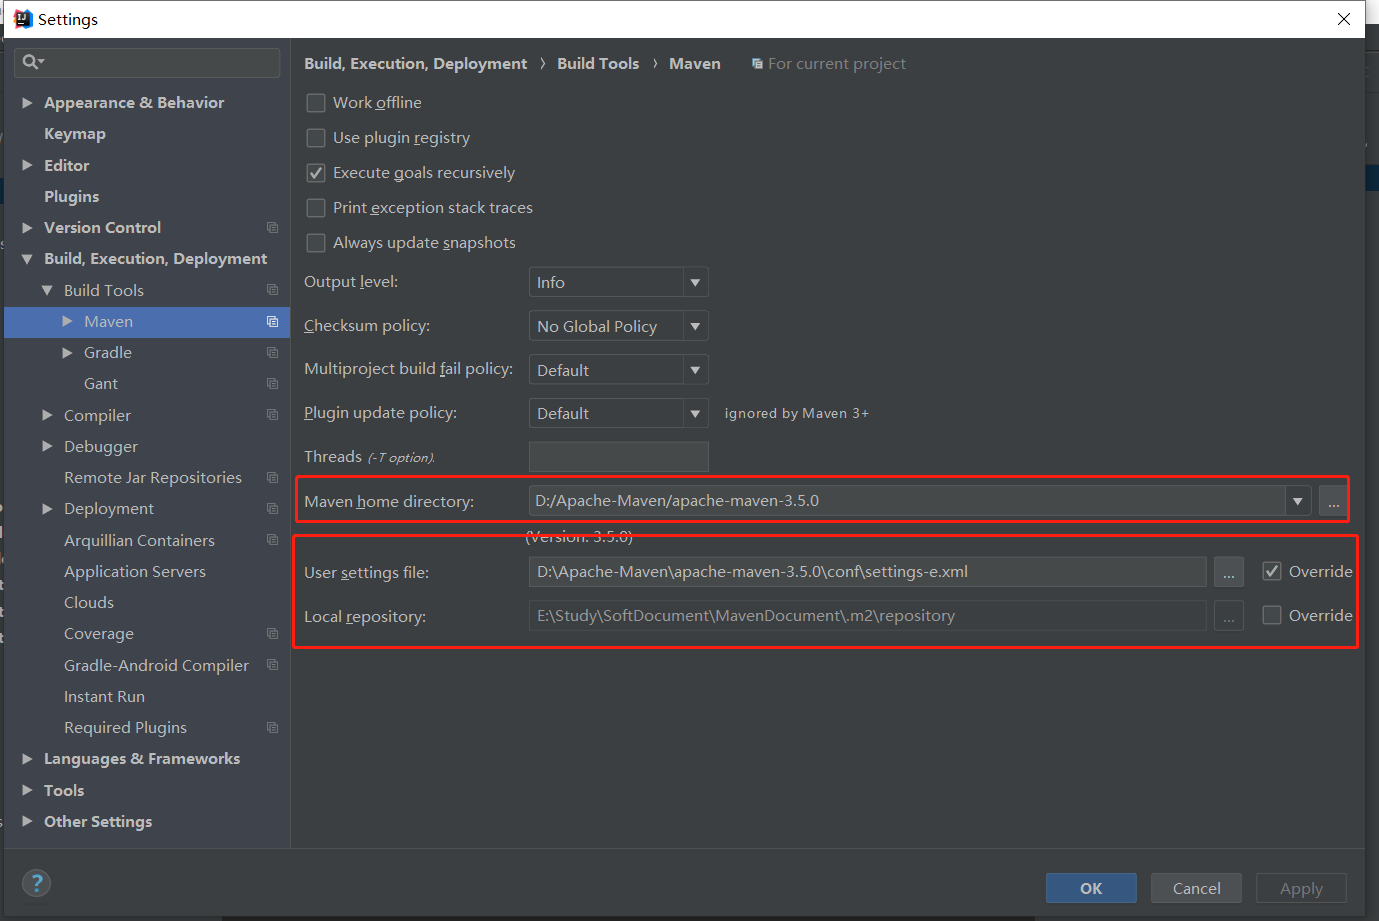Expand Languages & Frameworks section

(28, 759)
